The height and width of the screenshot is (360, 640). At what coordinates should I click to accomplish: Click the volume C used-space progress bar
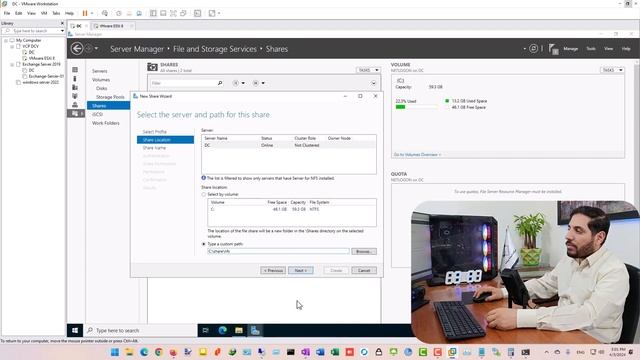(x=416, y=107)
